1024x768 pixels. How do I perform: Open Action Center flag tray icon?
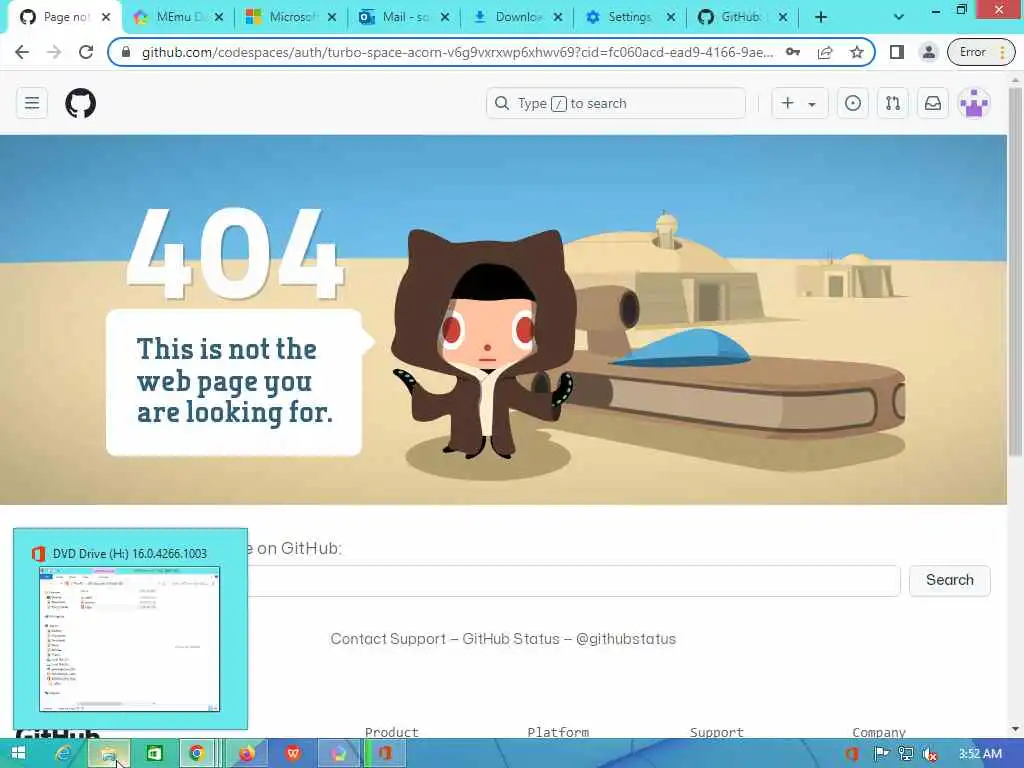pyautogui.click(x=880, y=754)
